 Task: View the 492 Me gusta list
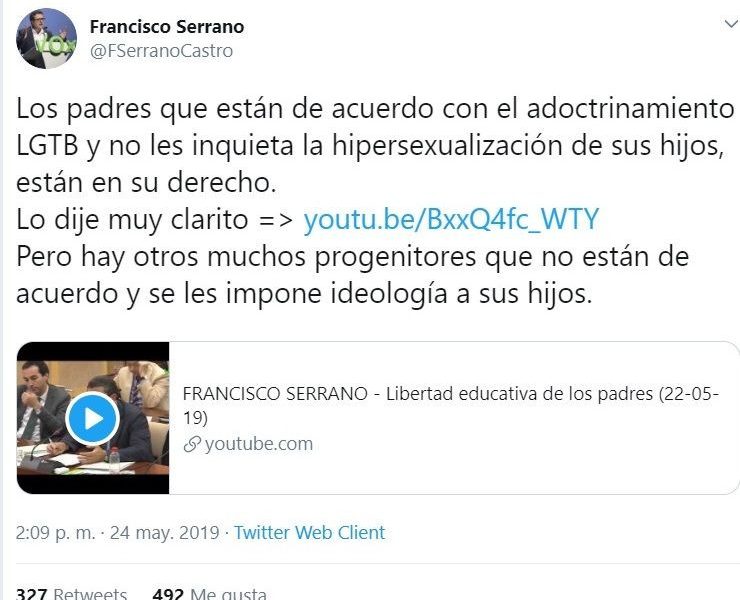coord(210,593)
